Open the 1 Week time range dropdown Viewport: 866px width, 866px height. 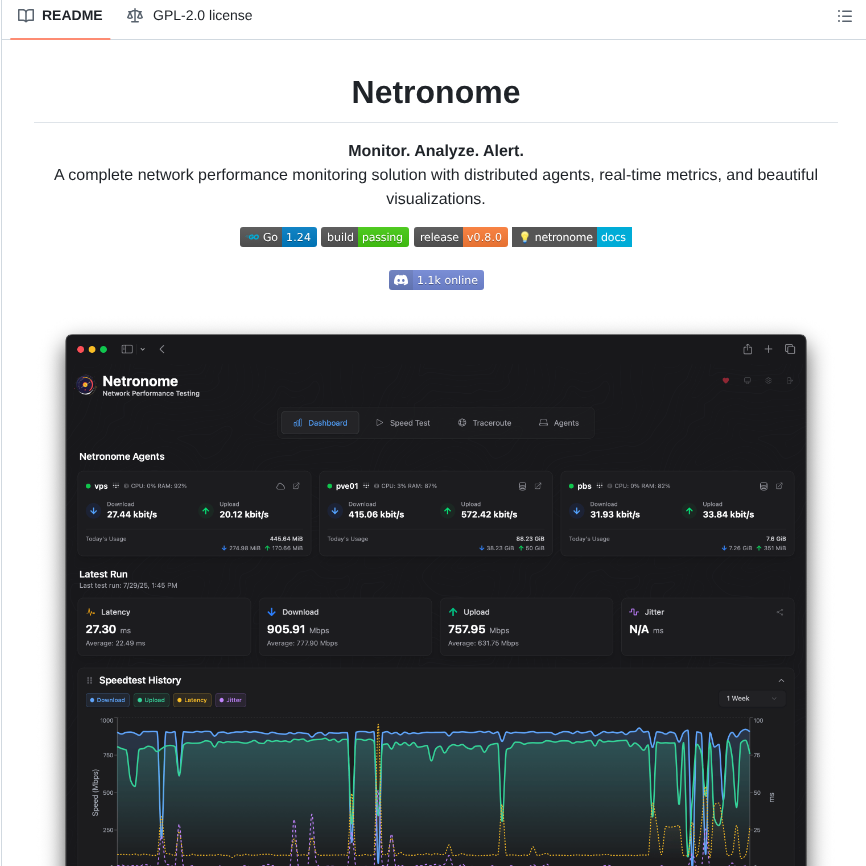(751, 699)
